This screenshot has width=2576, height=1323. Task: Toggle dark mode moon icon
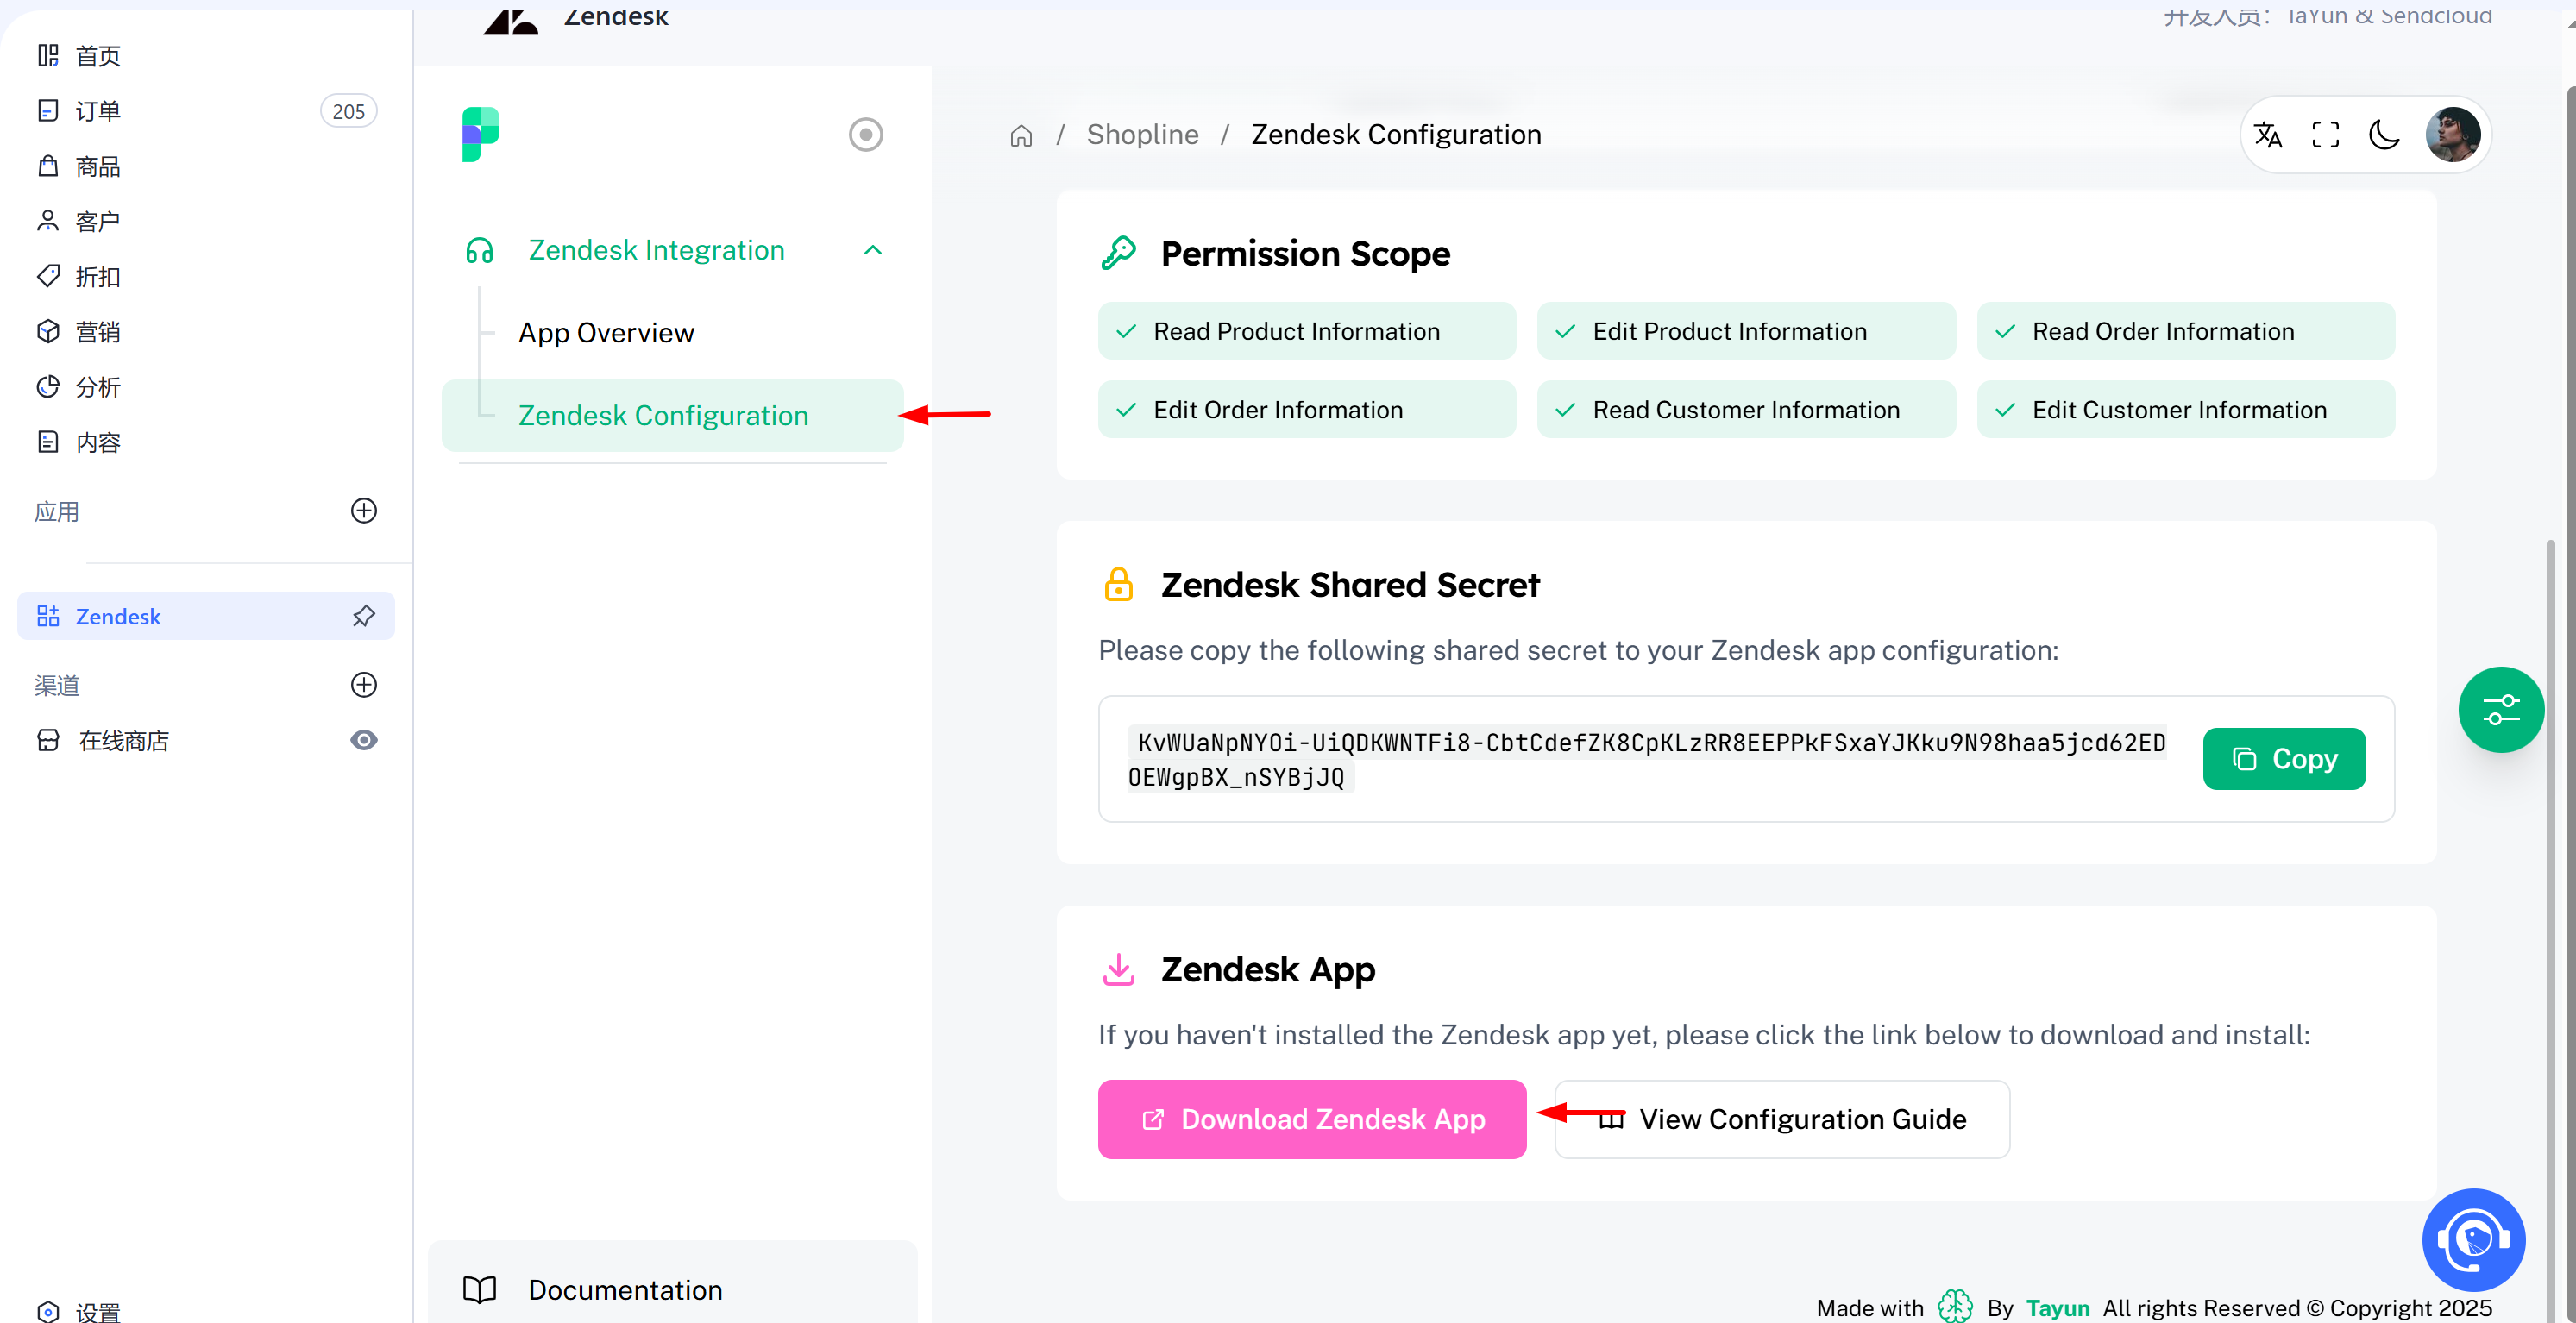[2385, 134]
